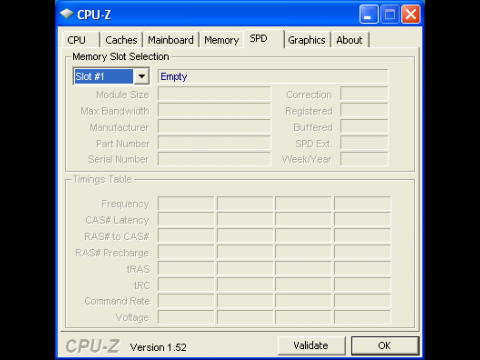Click the Empty memory type field
Screen dimensions: 480x360
click(x=273, y=76)
